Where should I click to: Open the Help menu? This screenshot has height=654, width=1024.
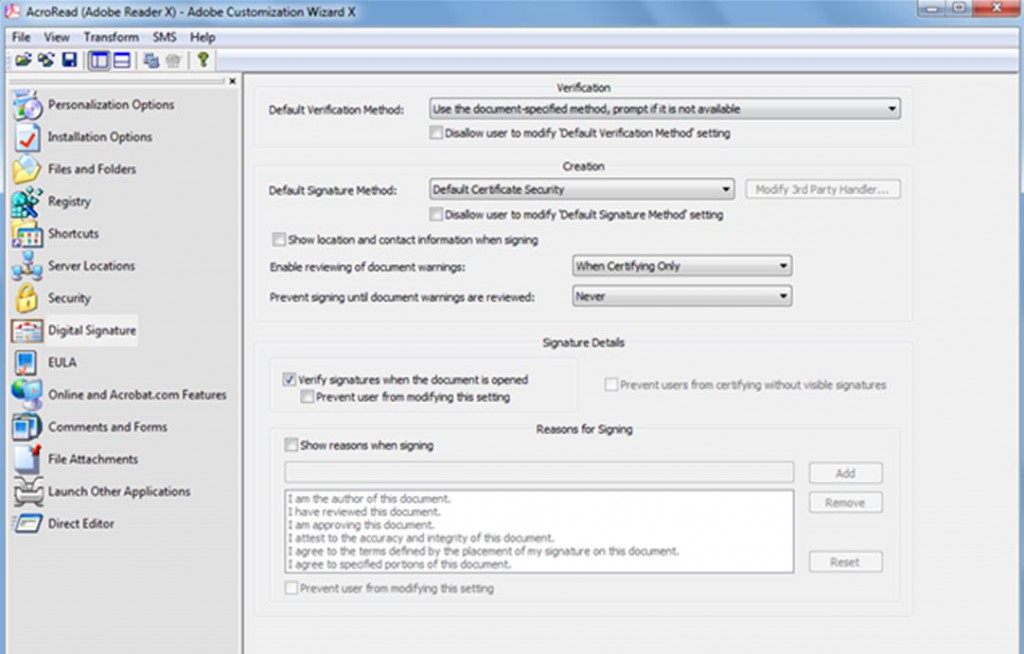pos(202,37)
